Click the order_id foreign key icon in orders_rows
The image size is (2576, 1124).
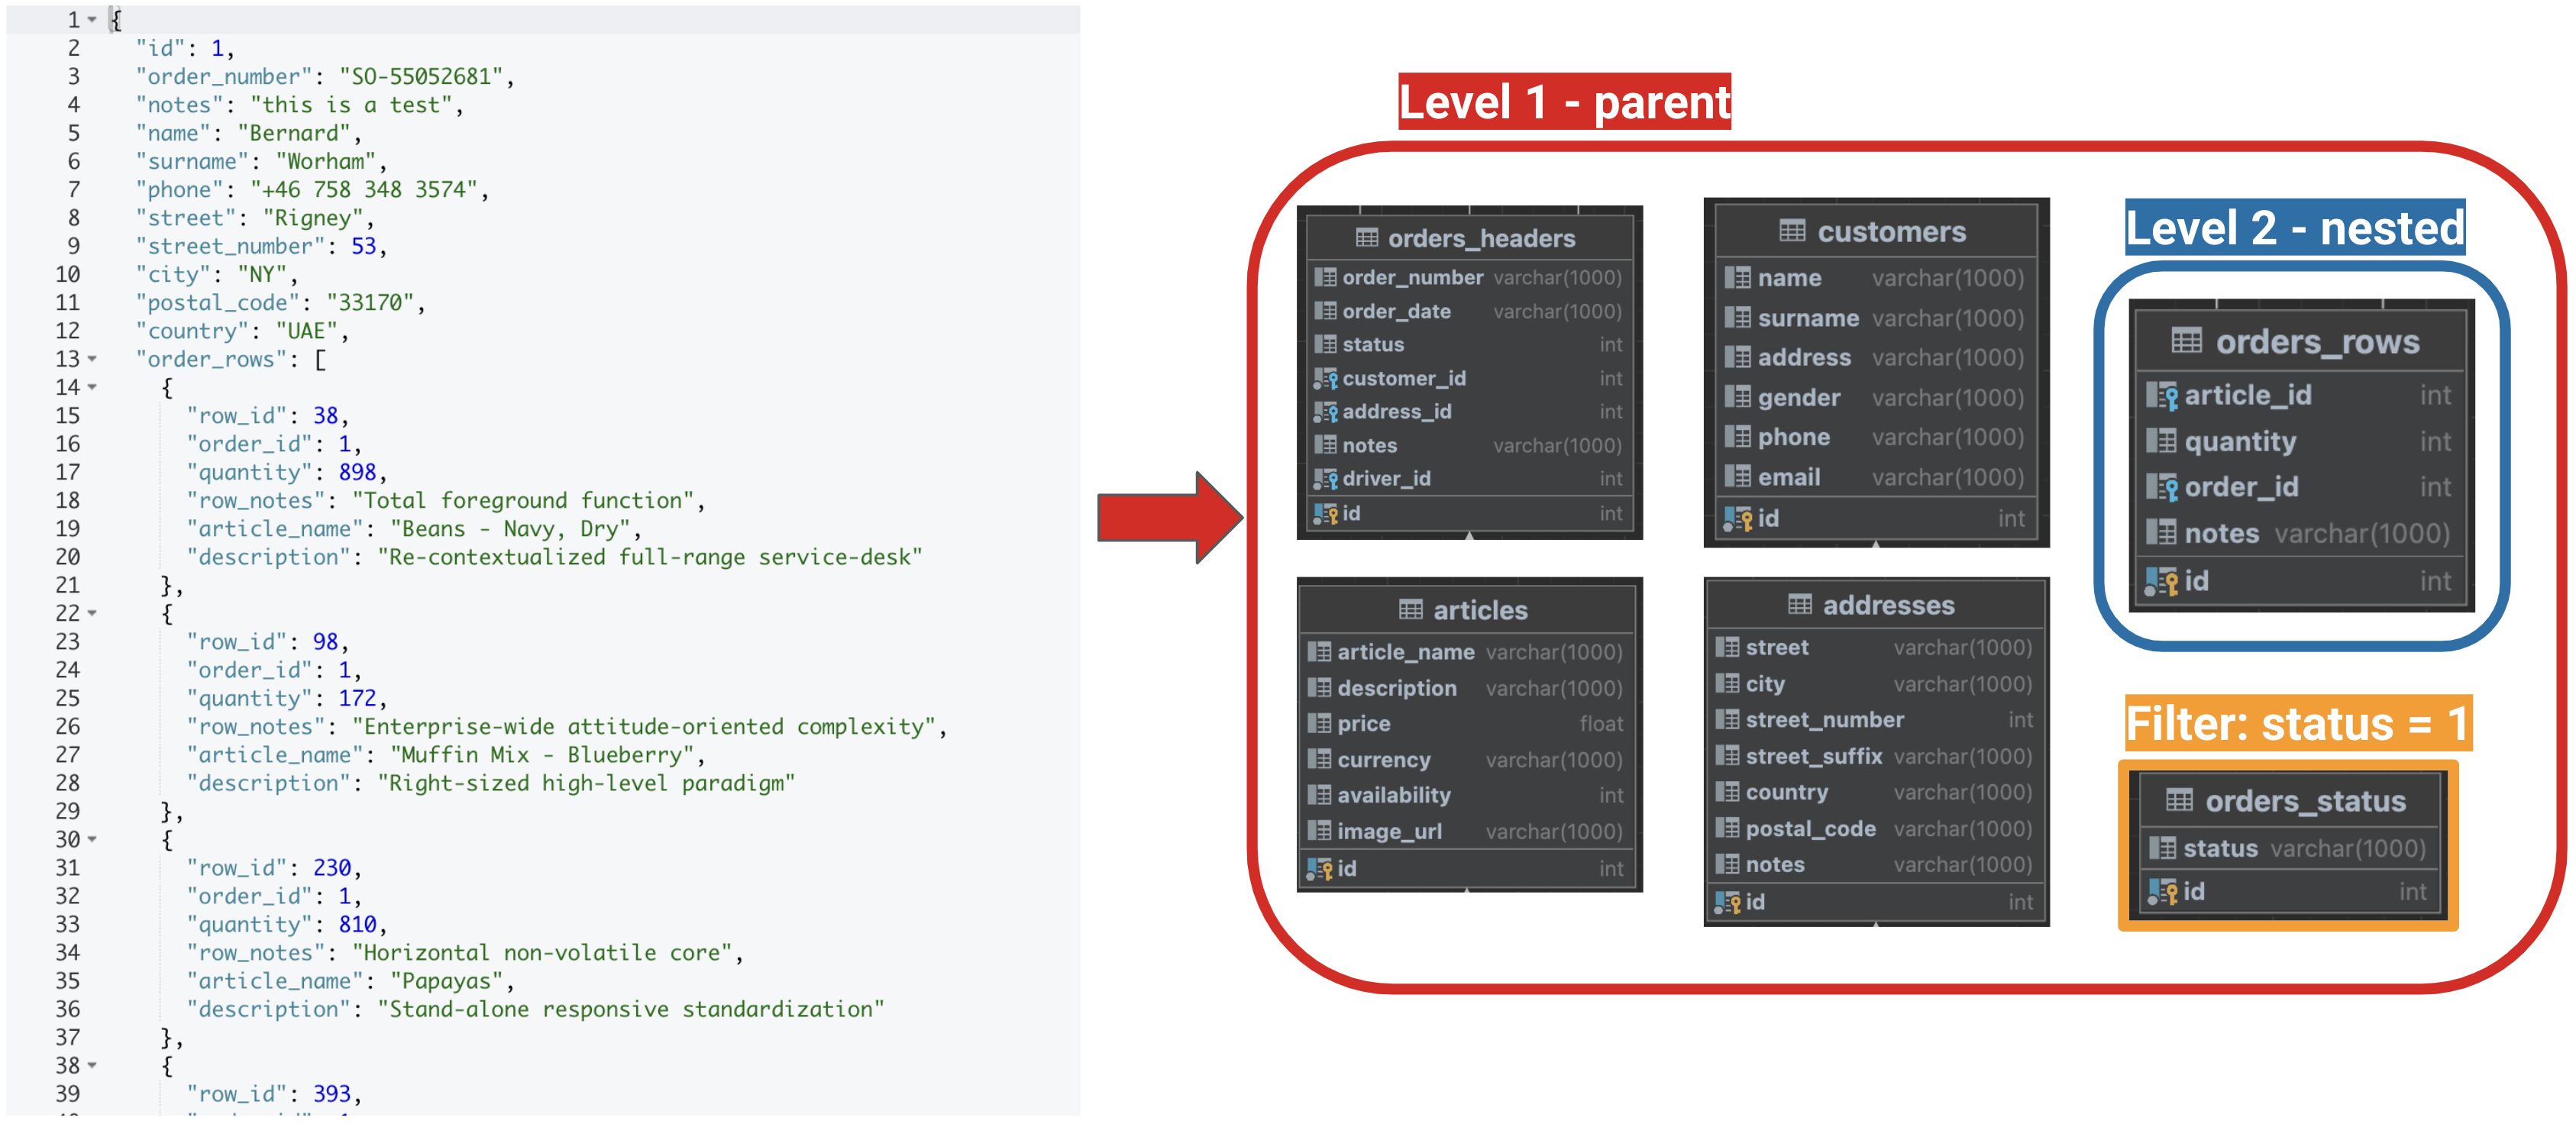click(2162, 488)
